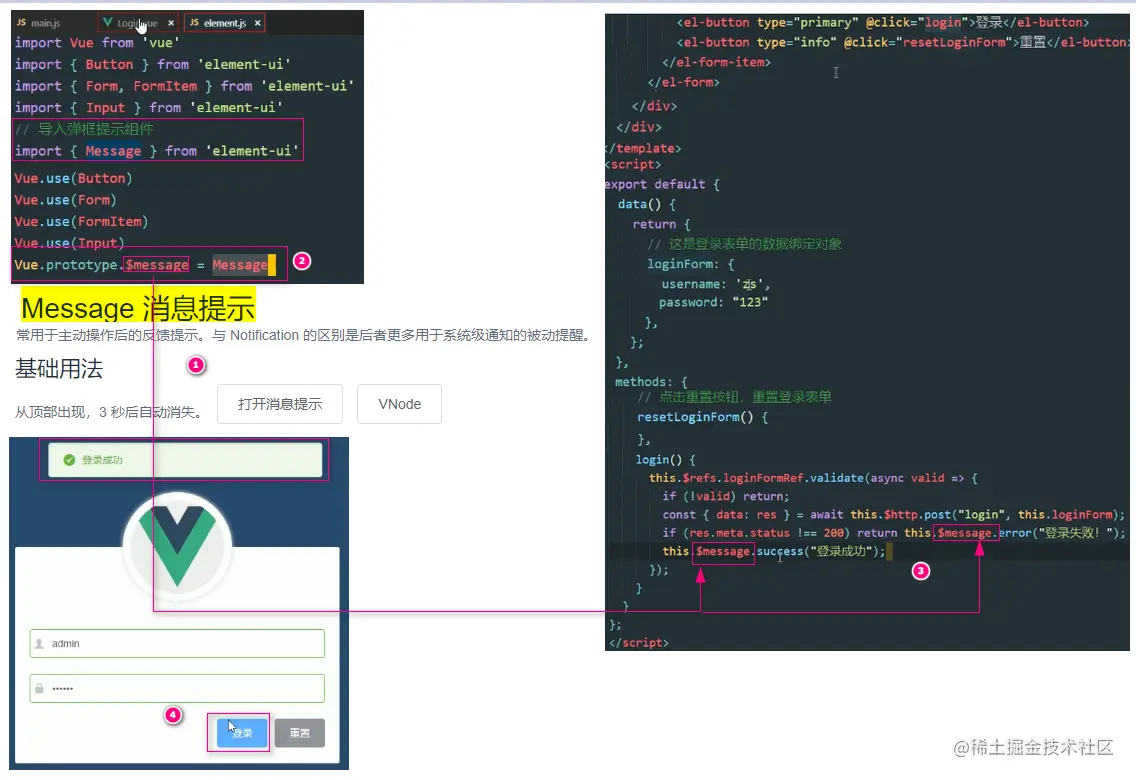Image resolution: width=1136 pixels, height=780 pixels.
Task: Click the 打开消息提示 button
Action: (x=280, y=404)
